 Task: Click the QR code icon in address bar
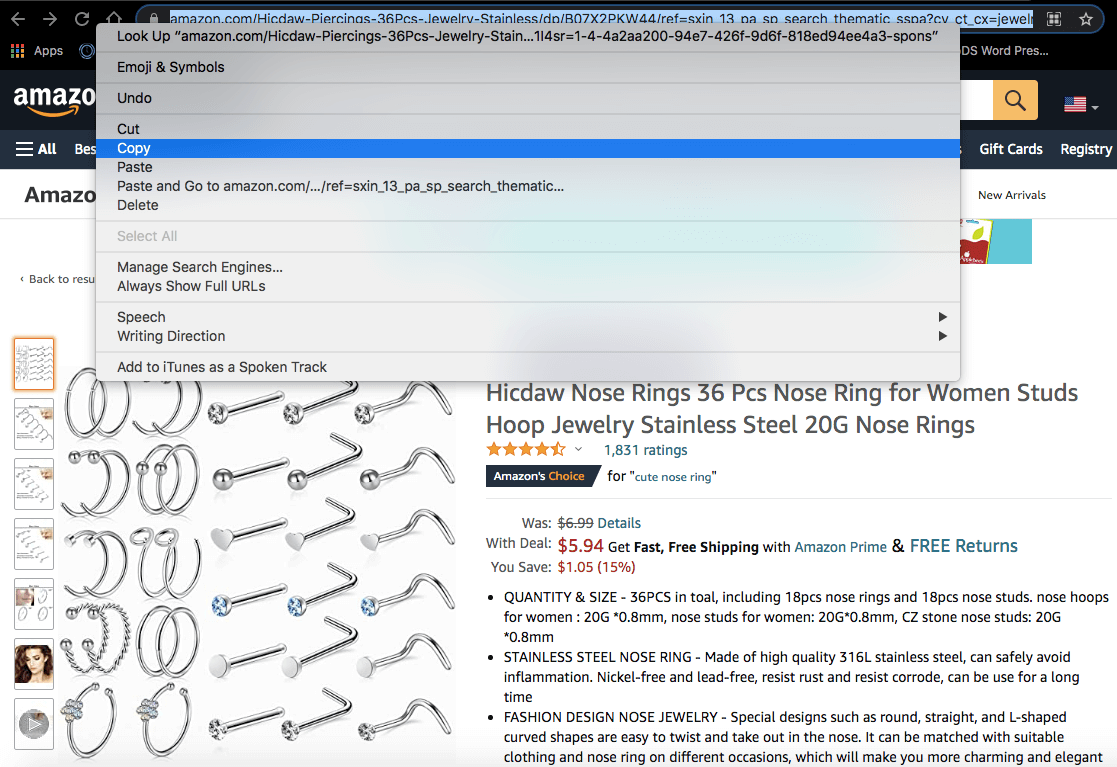(1054, 19)
